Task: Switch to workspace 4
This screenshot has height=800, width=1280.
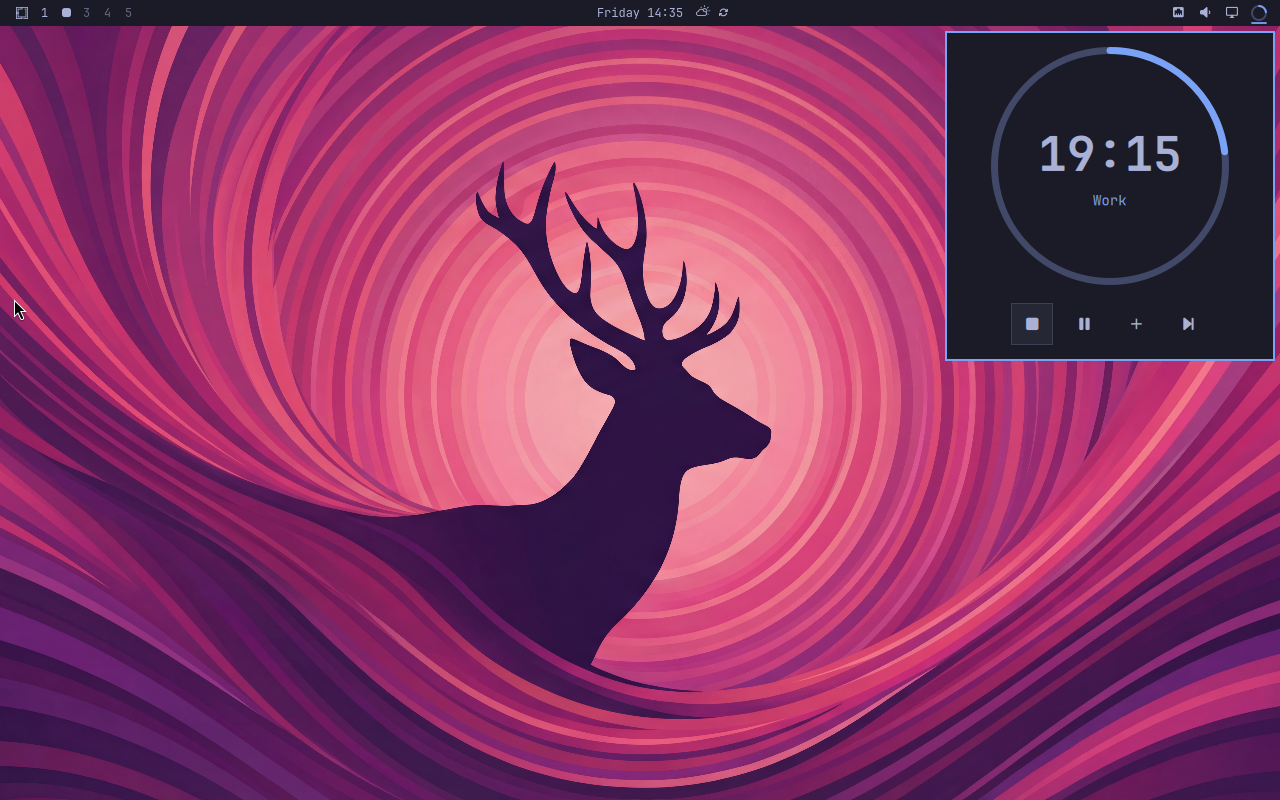Action: click(x=108, y=13)
